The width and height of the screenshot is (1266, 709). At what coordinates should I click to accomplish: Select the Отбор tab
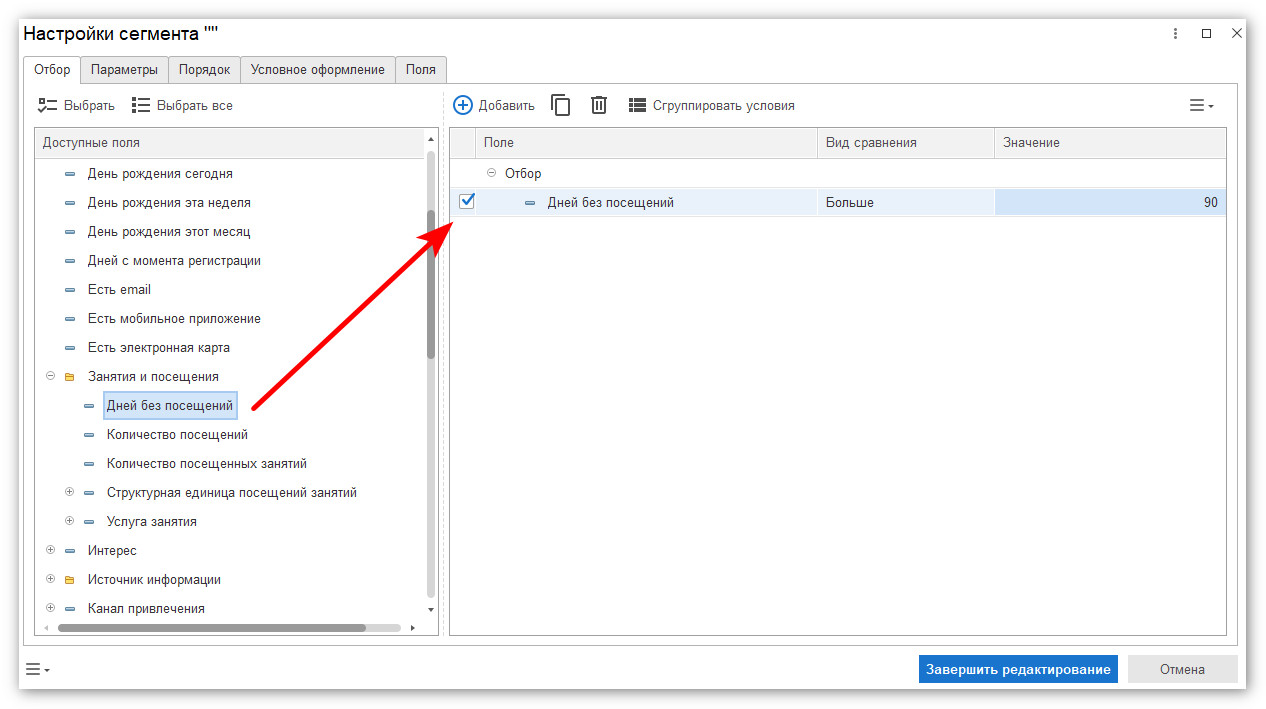[x=52, y=70]
